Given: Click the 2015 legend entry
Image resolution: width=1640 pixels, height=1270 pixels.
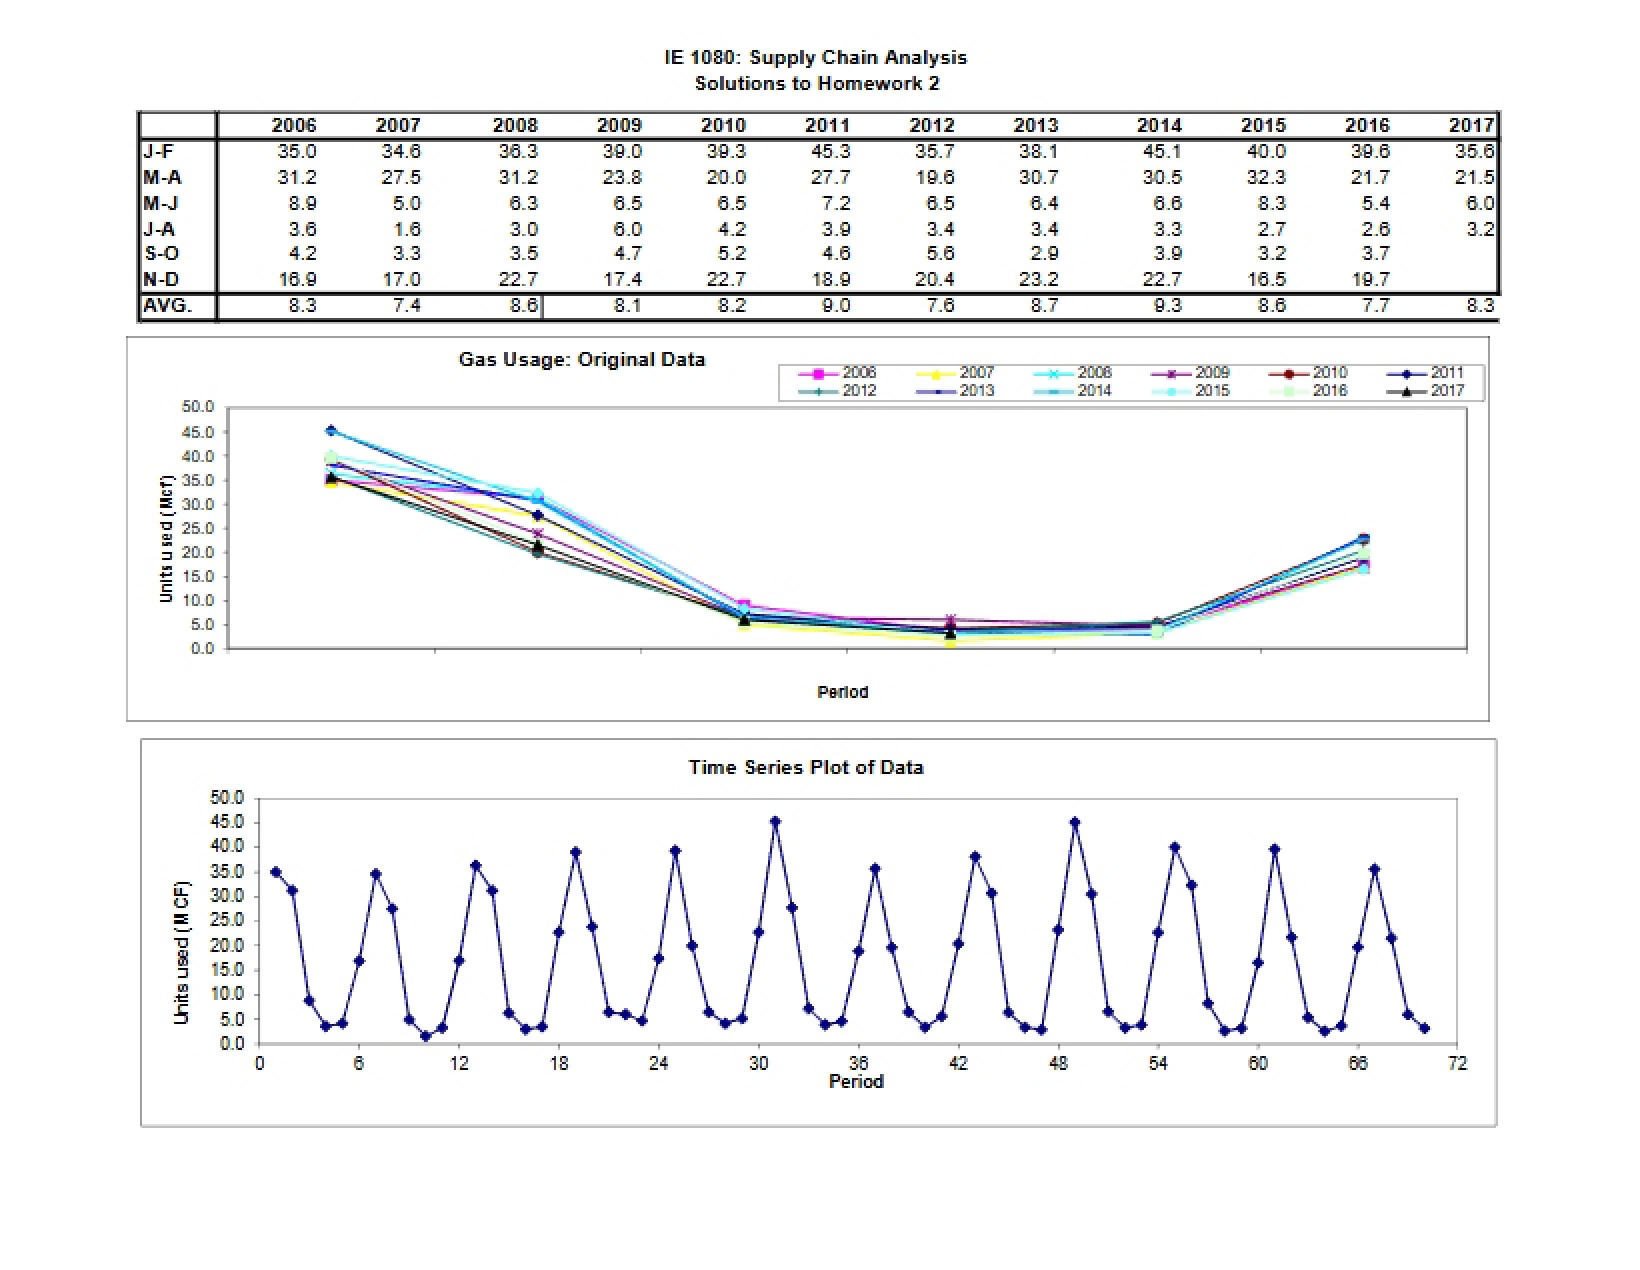Looking at the screenshot, I should [1189, 391].
